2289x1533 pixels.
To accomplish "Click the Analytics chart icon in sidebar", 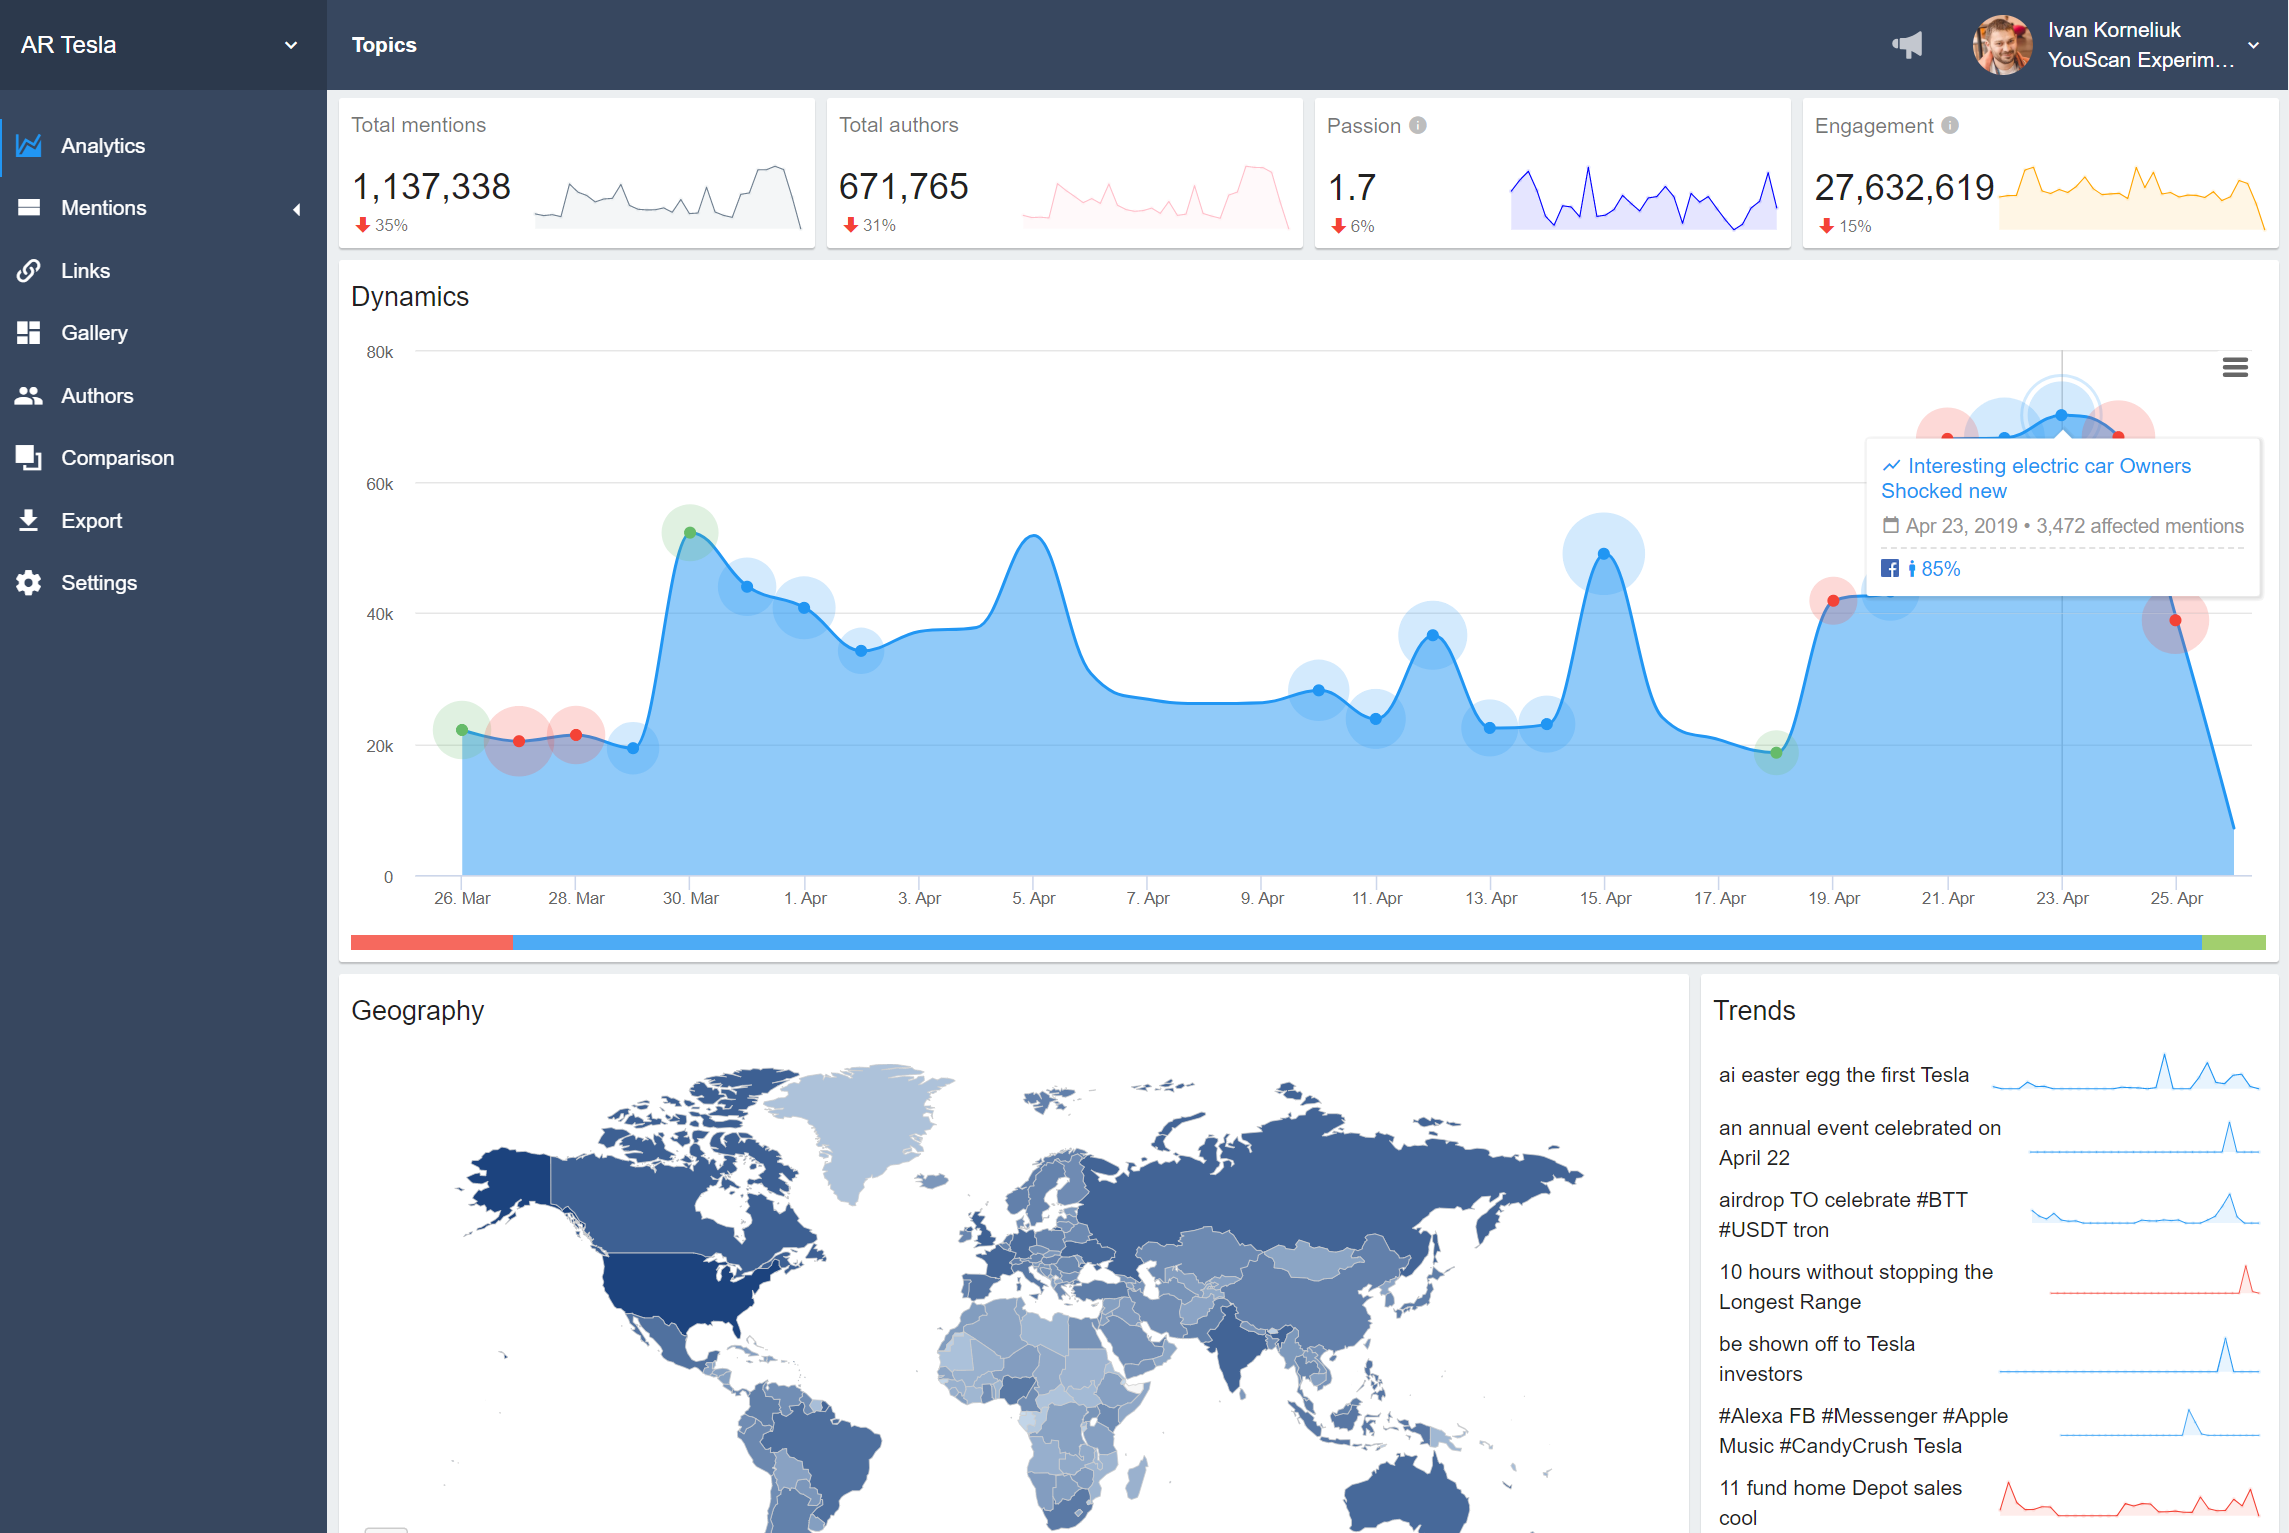I will (29, 146).
